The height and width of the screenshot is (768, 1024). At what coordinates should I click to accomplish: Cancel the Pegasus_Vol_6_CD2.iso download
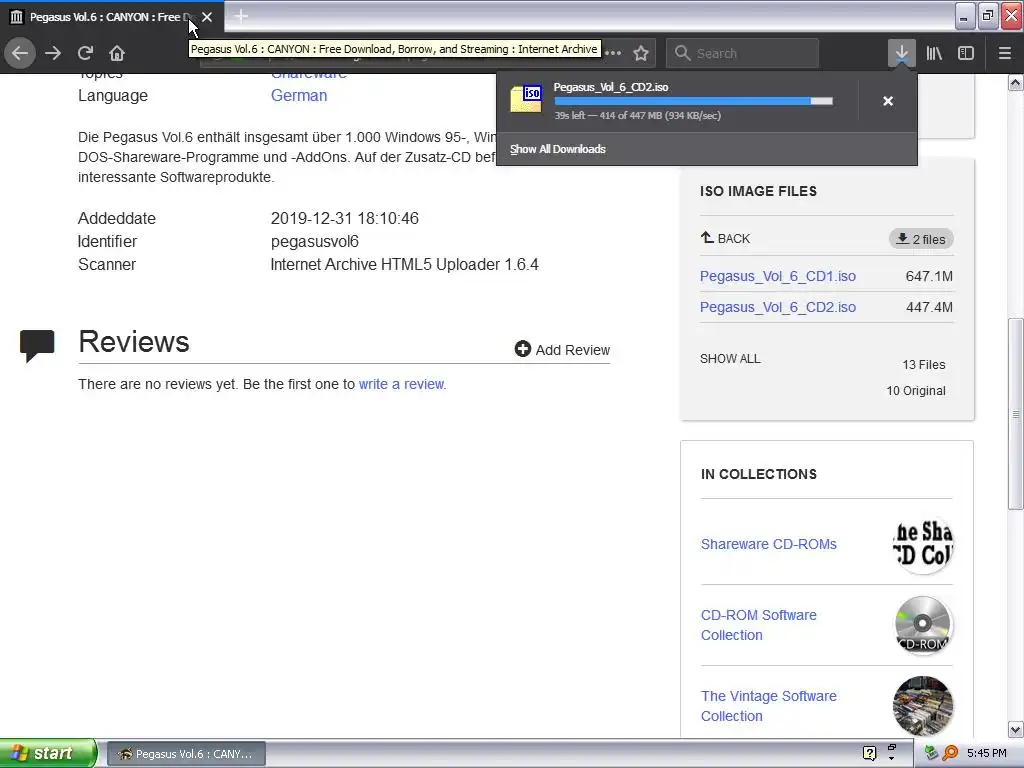[x=888, y=101]
